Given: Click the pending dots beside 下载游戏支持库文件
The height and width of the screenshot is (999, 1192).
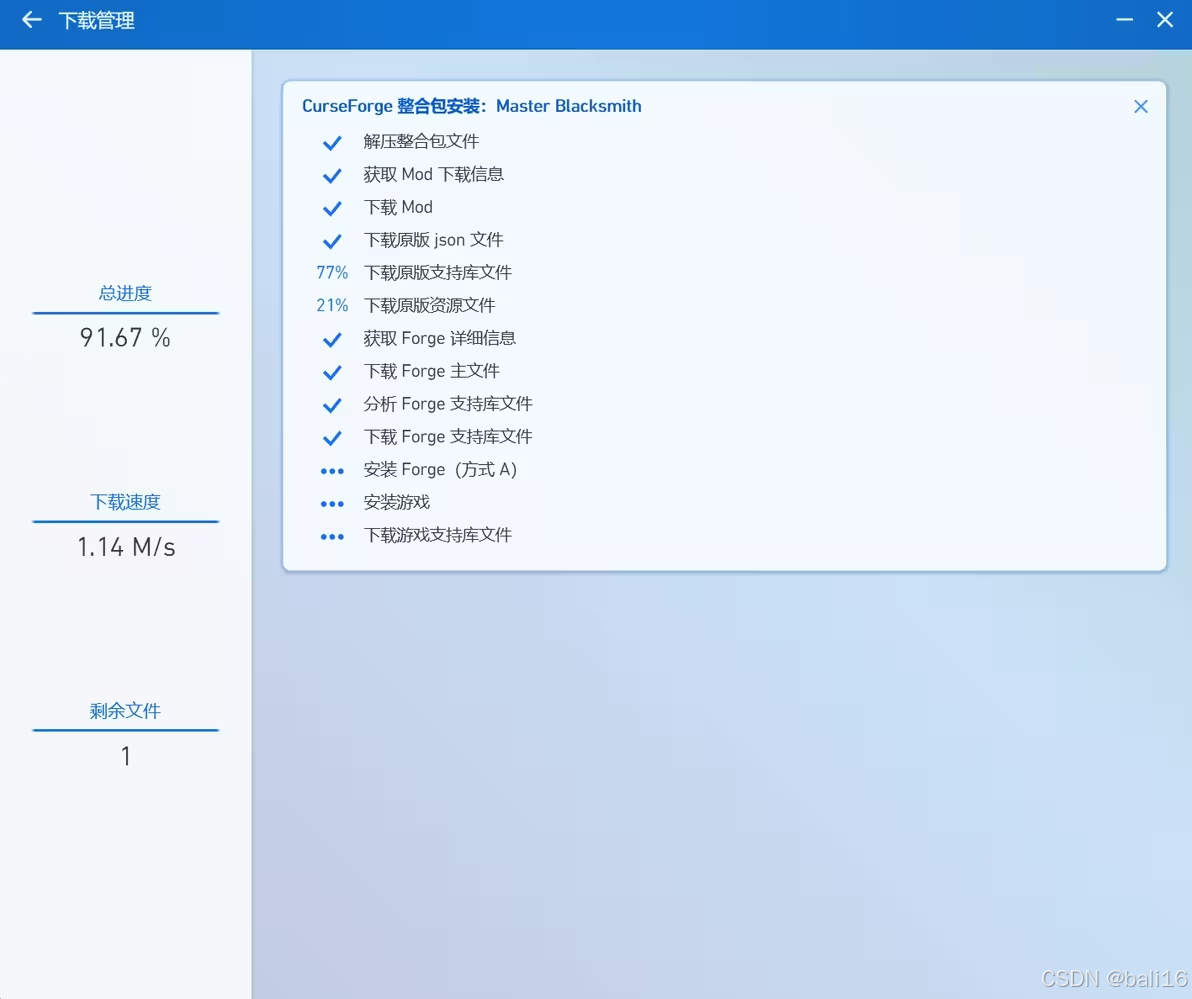Looking at the screenshot, I should (332, 537).
